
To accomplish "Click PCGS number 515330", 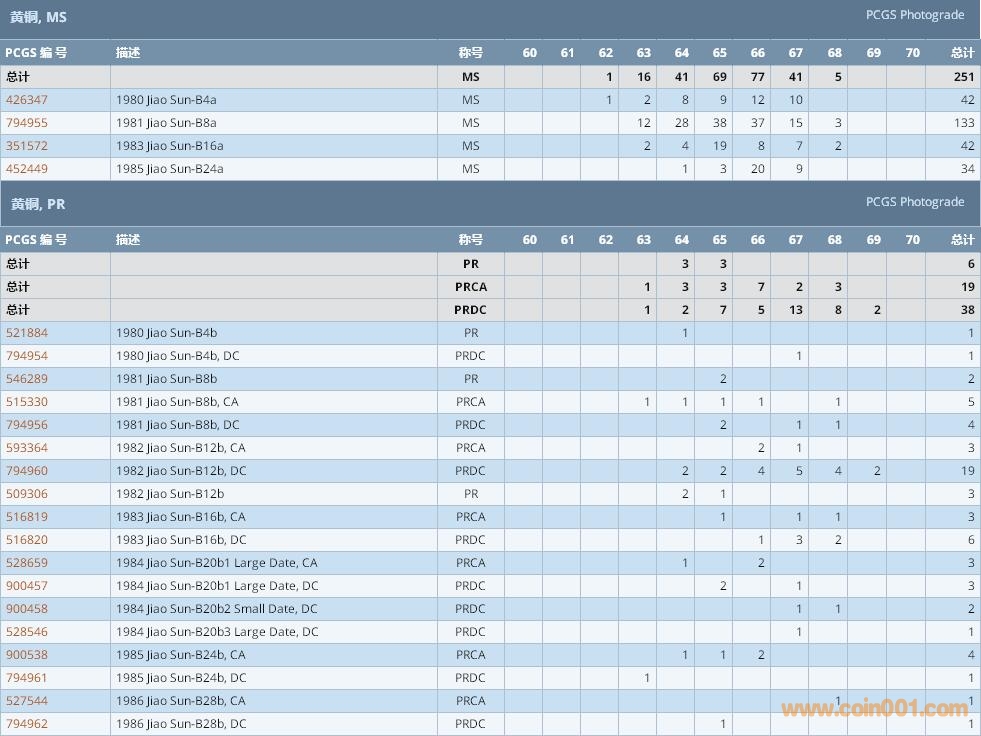I will click(x=27, y=402).
